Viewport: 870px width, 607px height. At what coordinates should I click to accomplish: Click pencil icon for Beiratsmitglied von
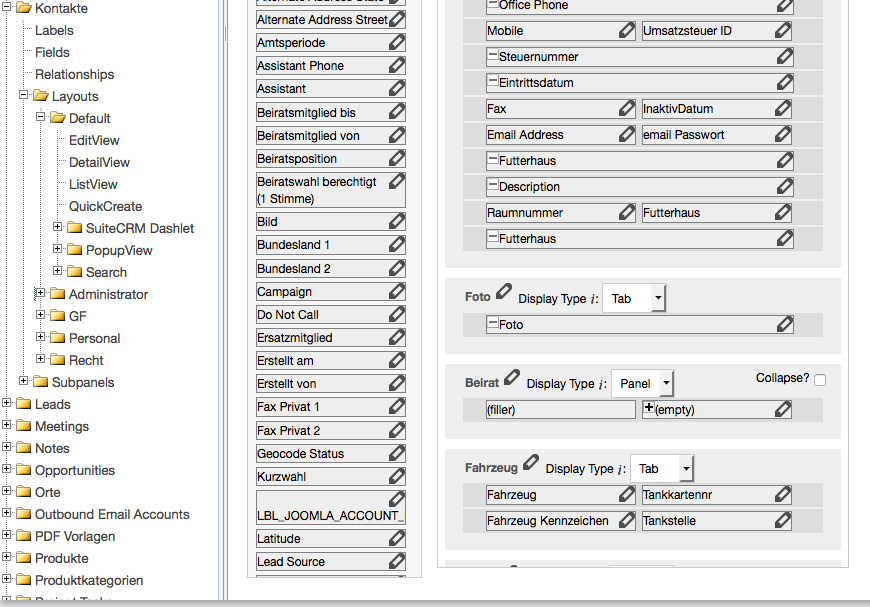pyautogui.click(x=397, y=135)
